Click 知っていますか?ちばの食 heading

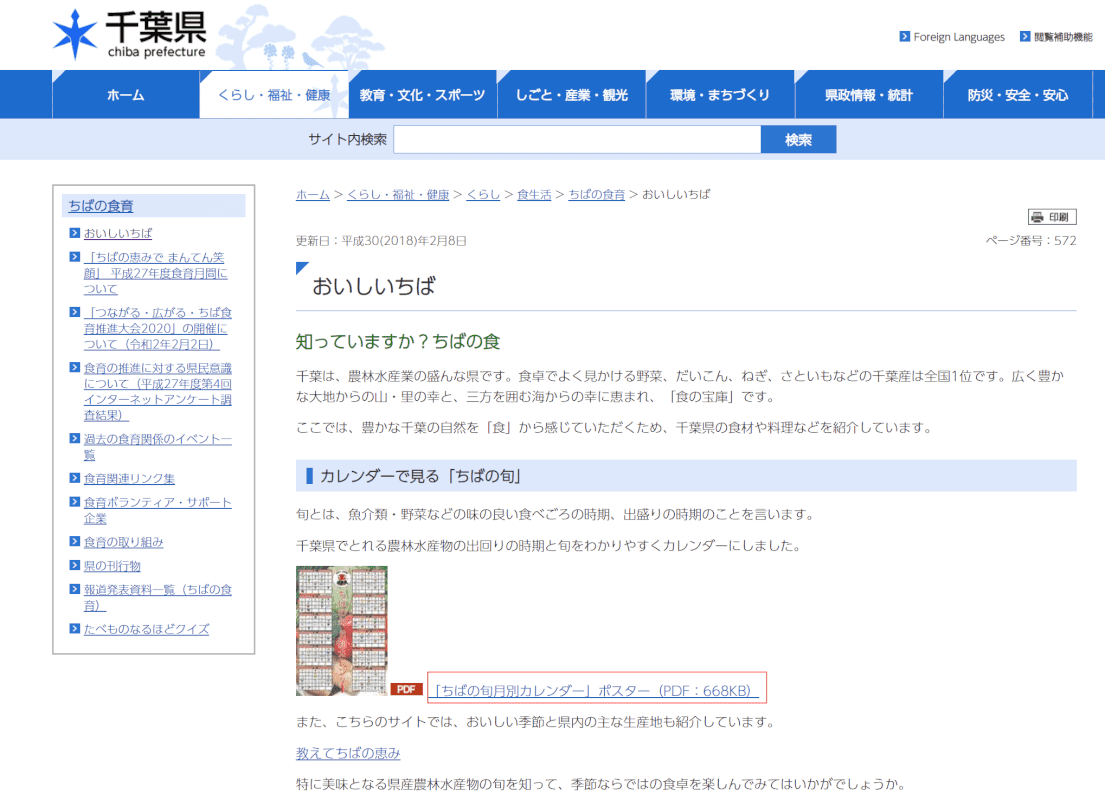397,341
